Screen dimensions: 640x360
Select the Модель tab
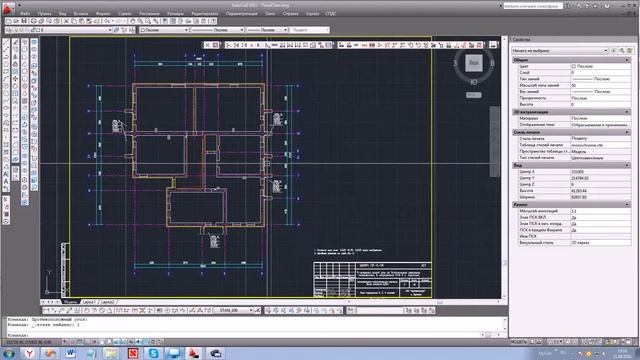pyautogui.click(x=70, y=302)
